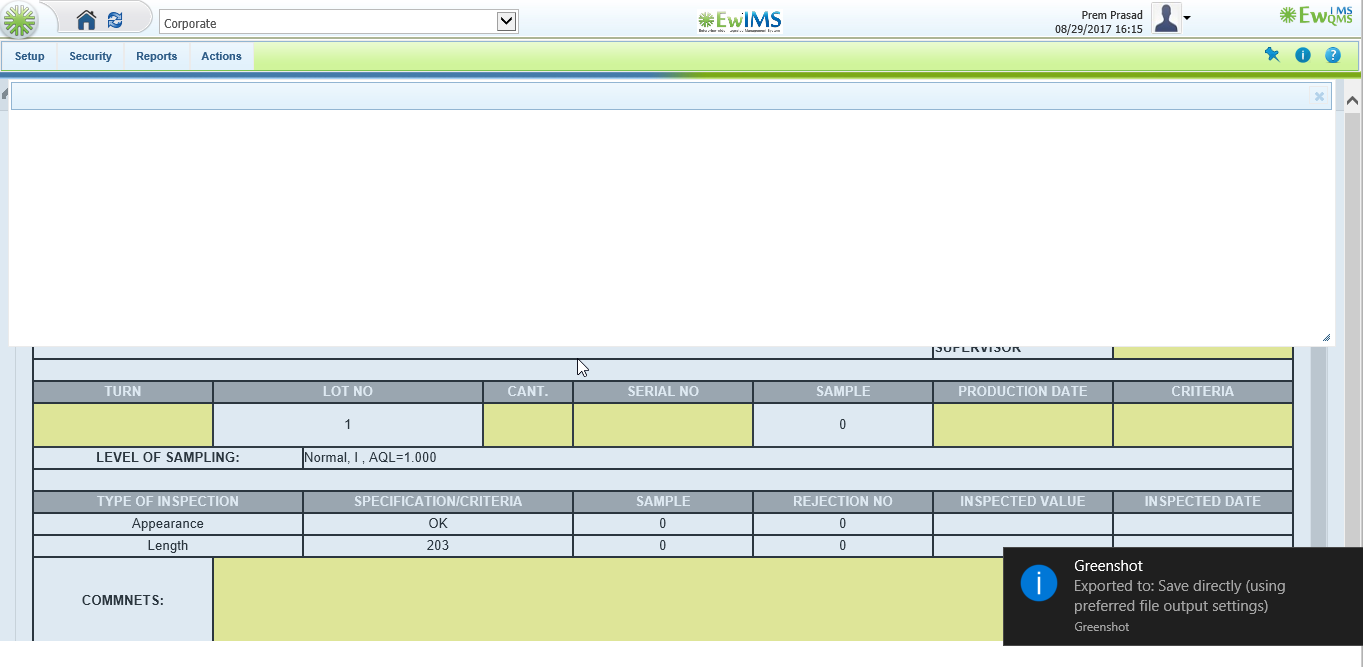Click the Greenshot notification info icon
The width and height of the screenshot is (1363, 667).
click(1039, 583)
